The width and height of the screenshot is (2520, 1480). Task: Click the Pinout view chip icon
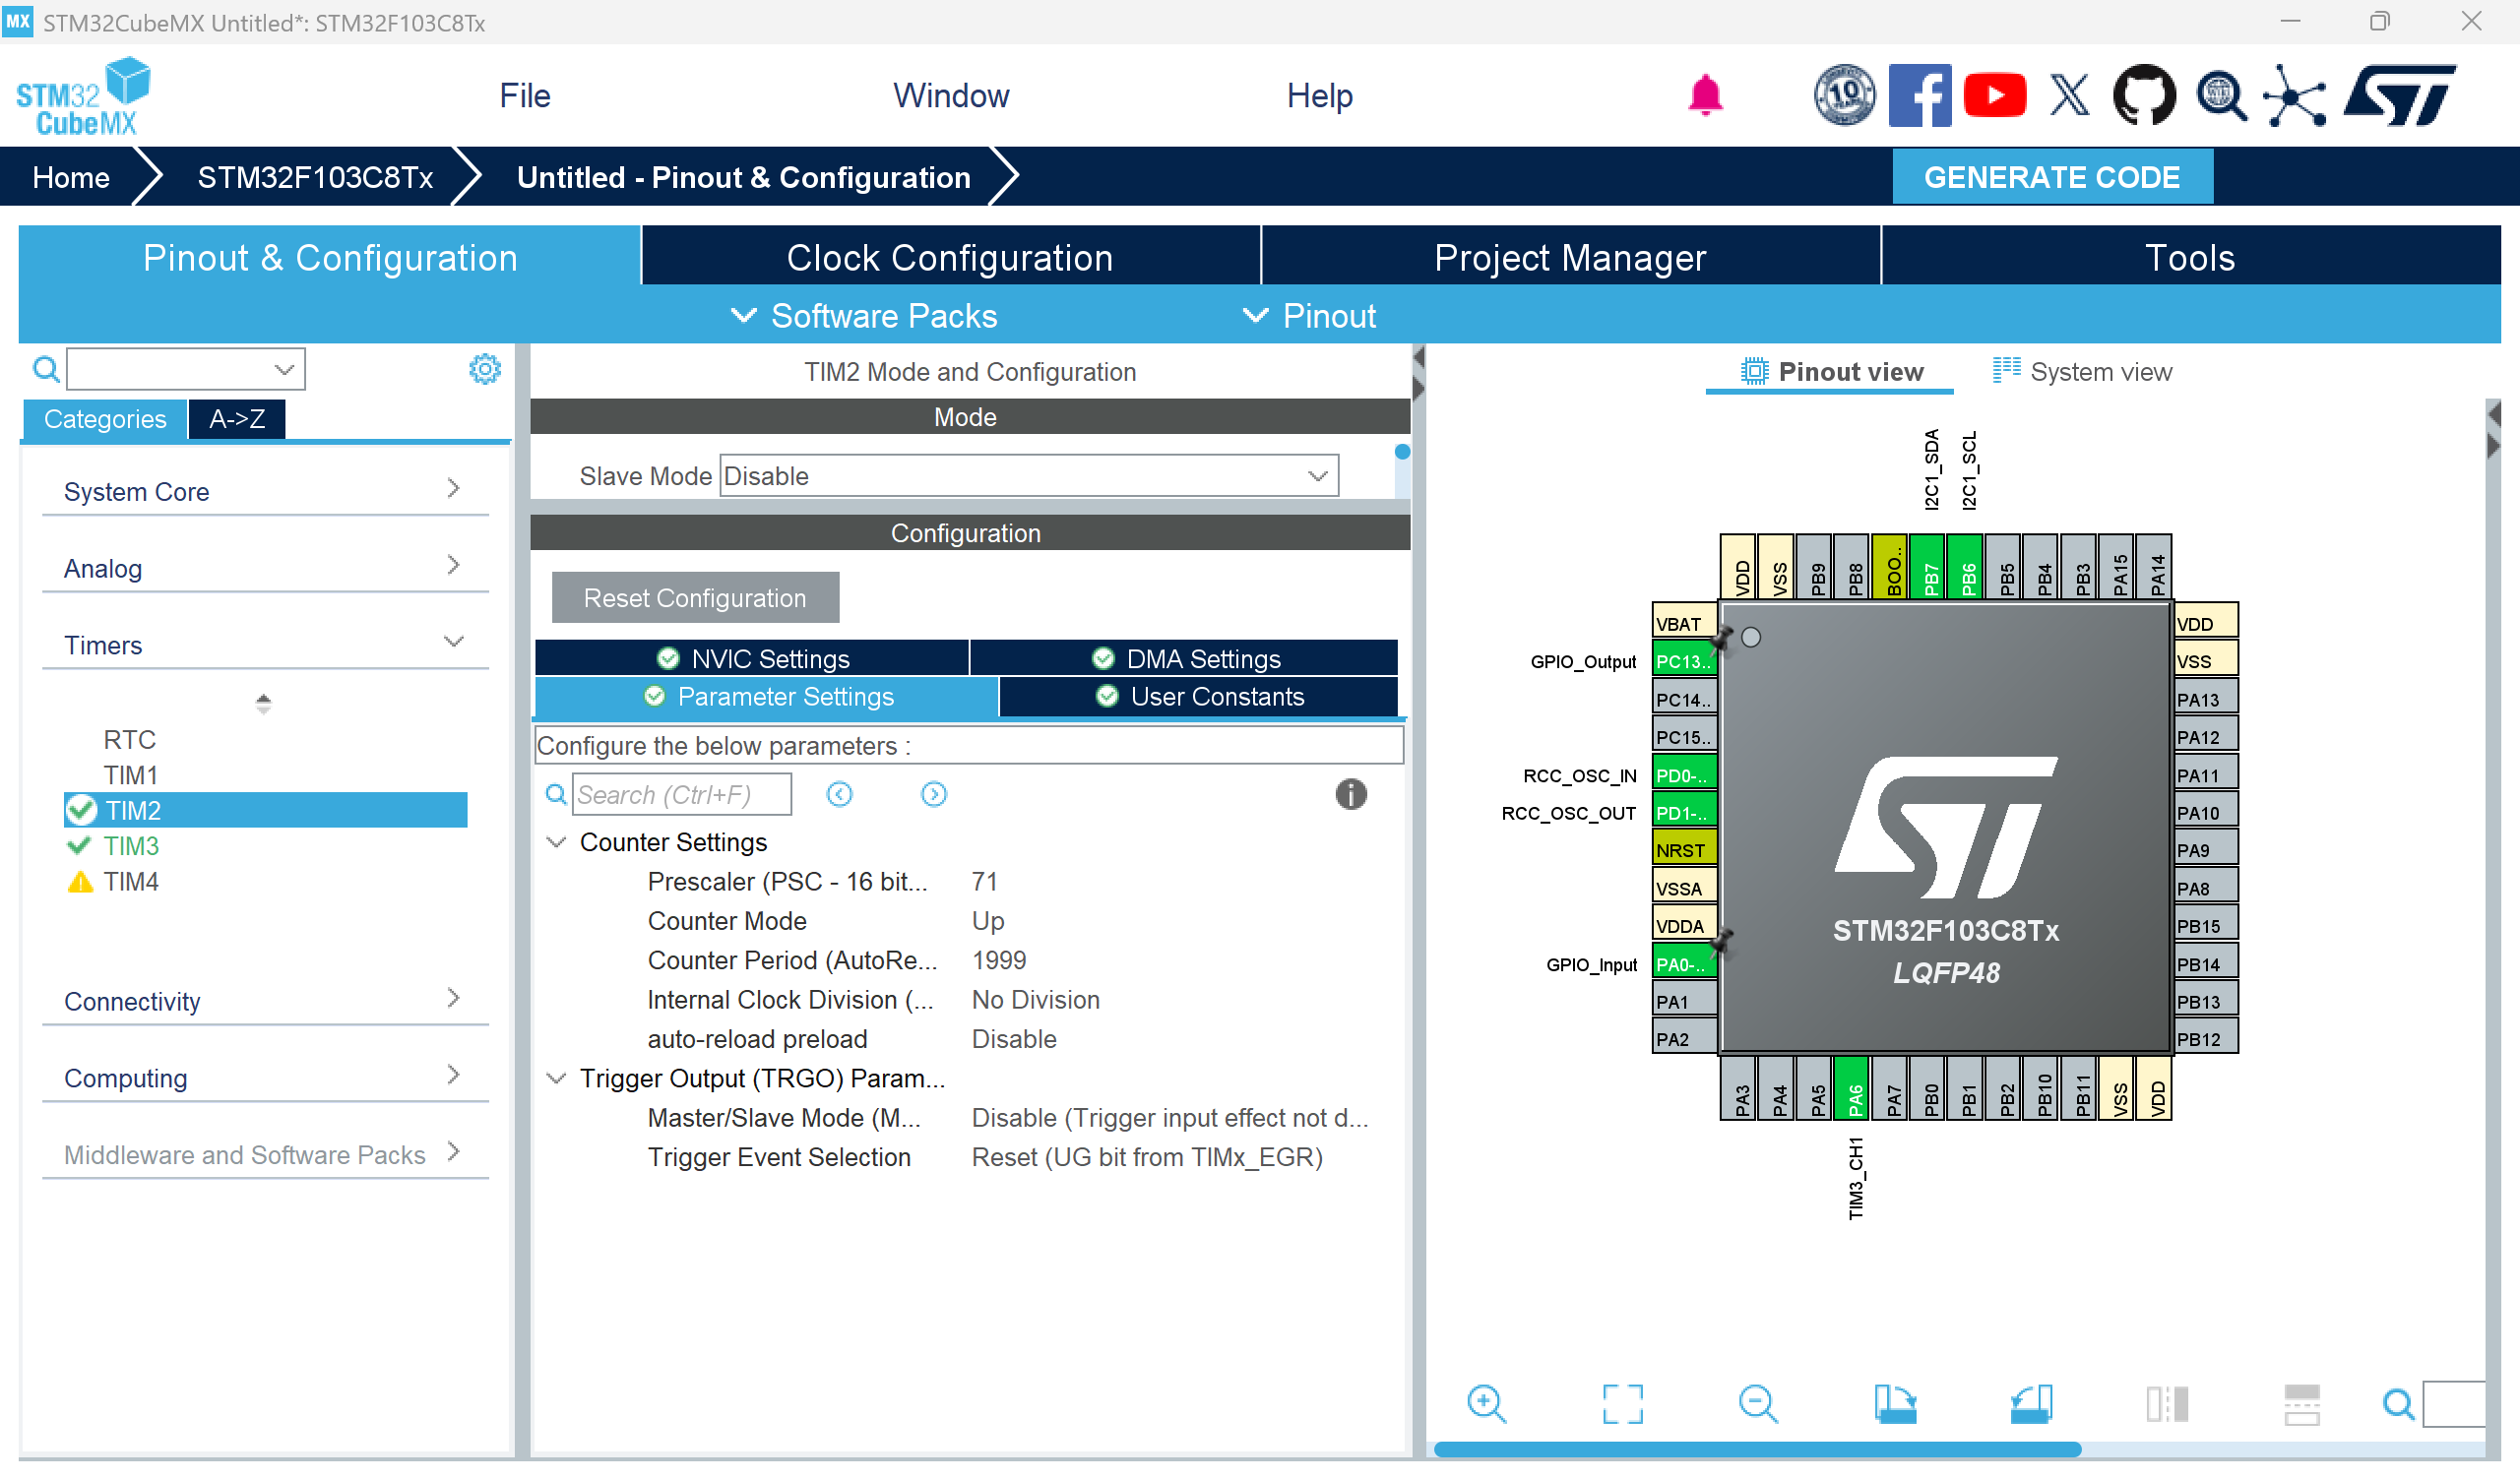pos(1754,371)
